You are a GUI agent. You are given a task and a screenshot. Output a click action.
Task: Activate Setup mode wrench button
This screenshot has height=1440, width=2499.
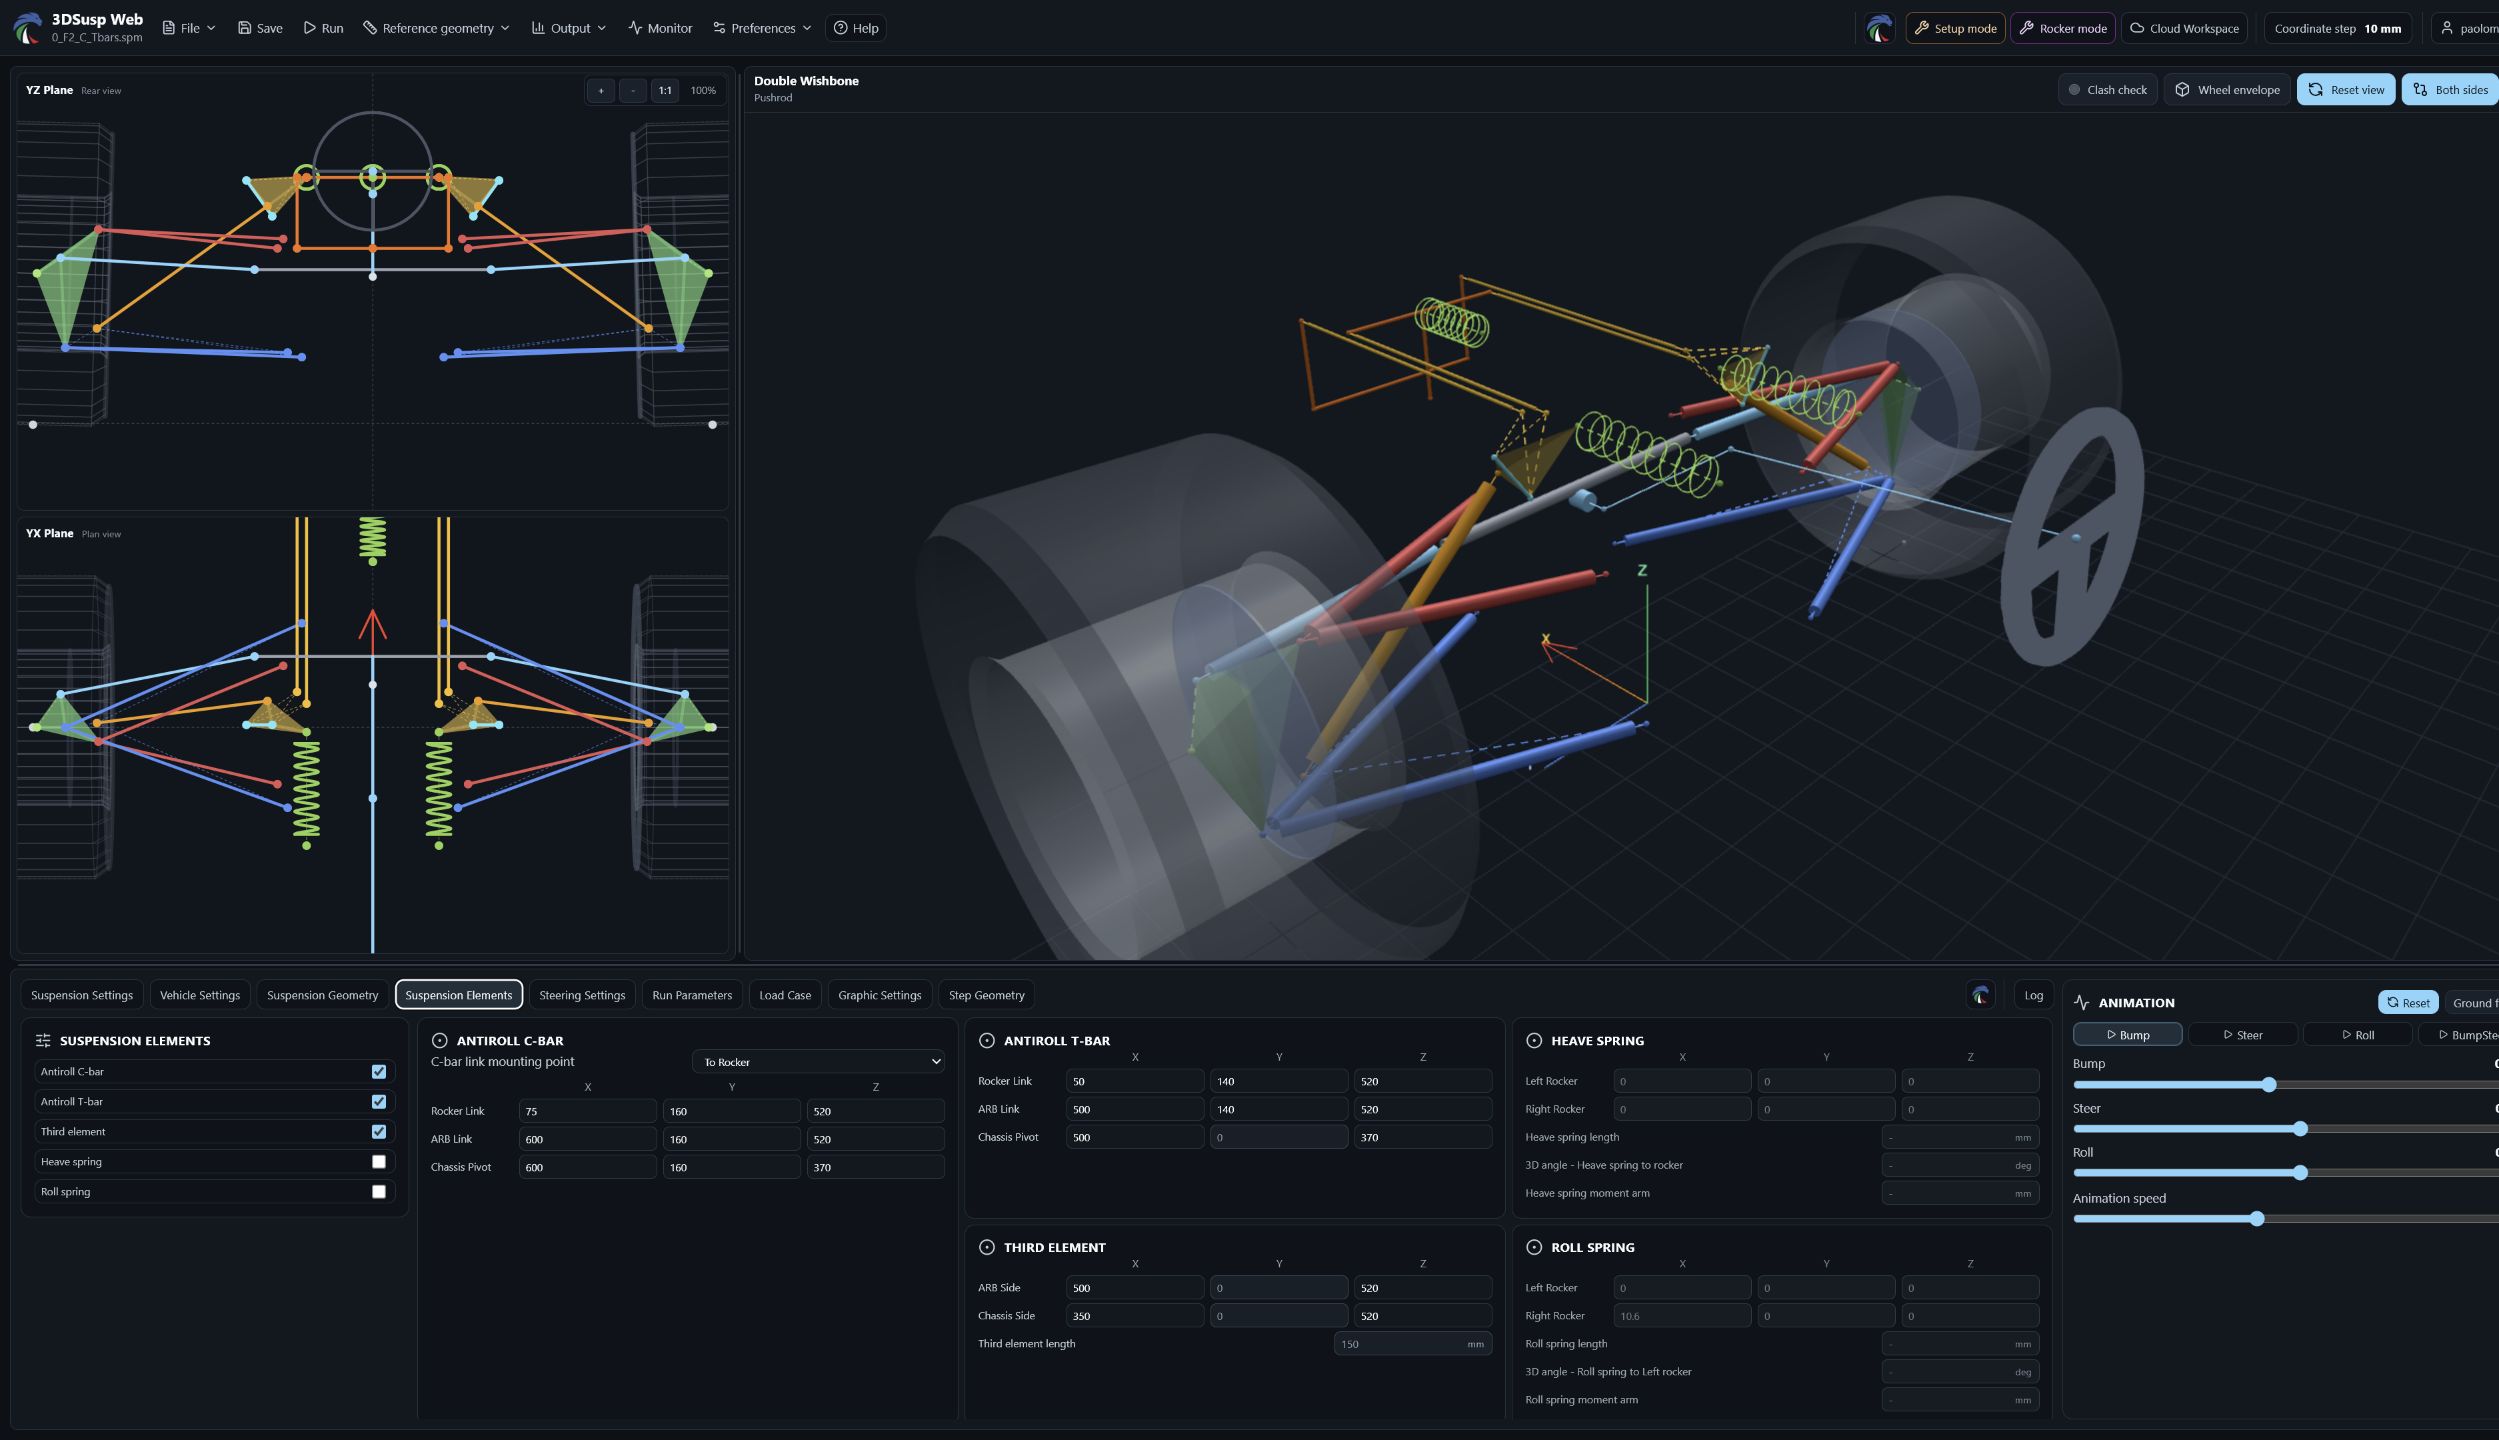pos(1955,28)
